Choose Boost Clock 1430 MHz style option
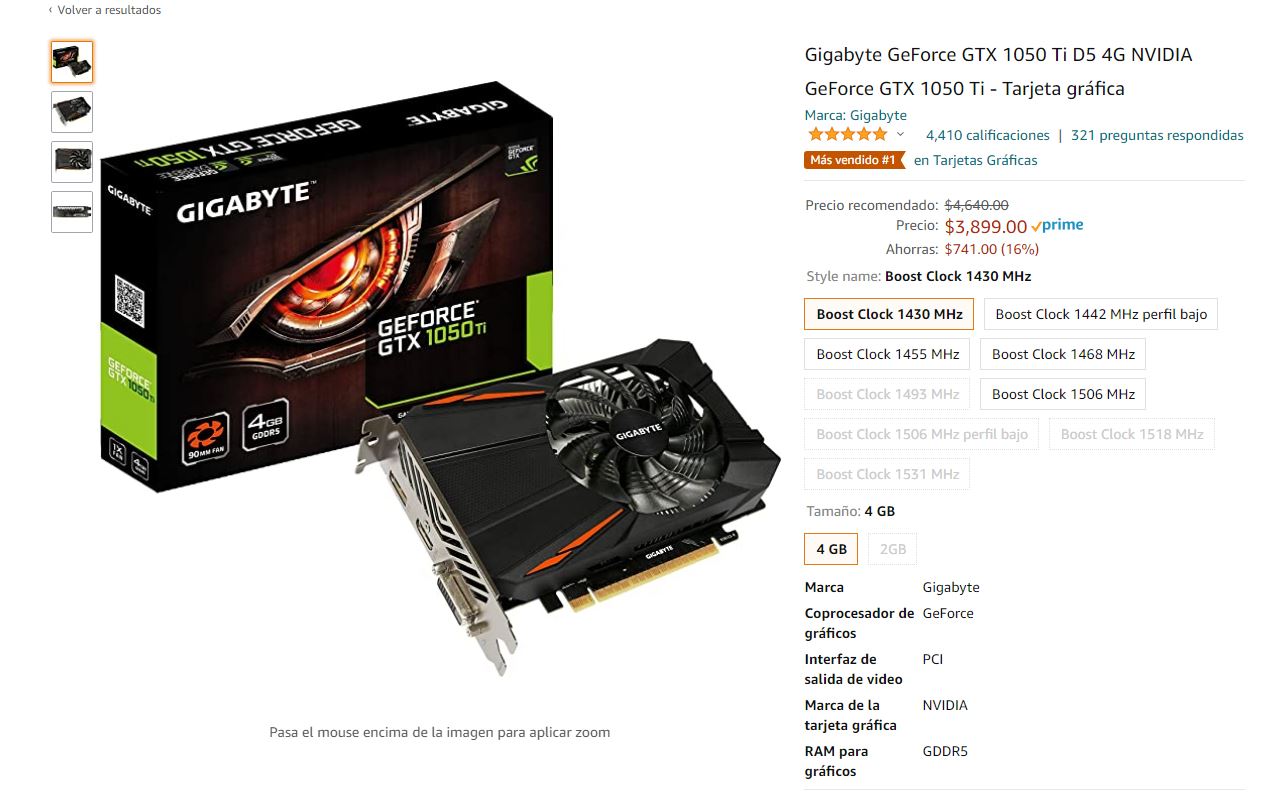 pyautogui.click(x=889, y=314)
